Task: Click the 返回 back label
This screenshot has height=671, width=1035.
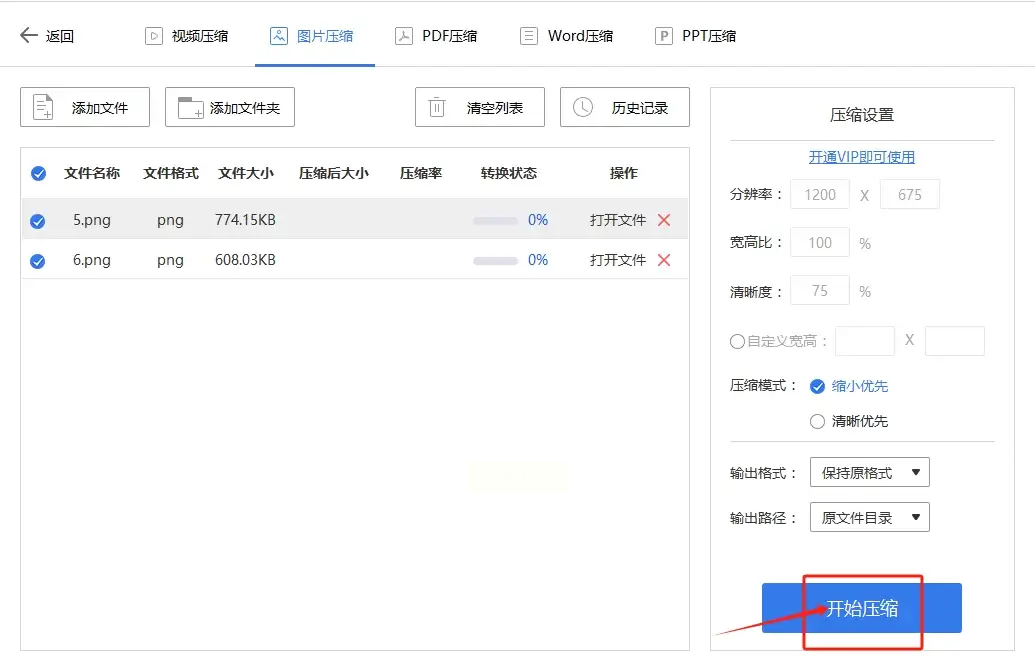Action: (59, 36)
